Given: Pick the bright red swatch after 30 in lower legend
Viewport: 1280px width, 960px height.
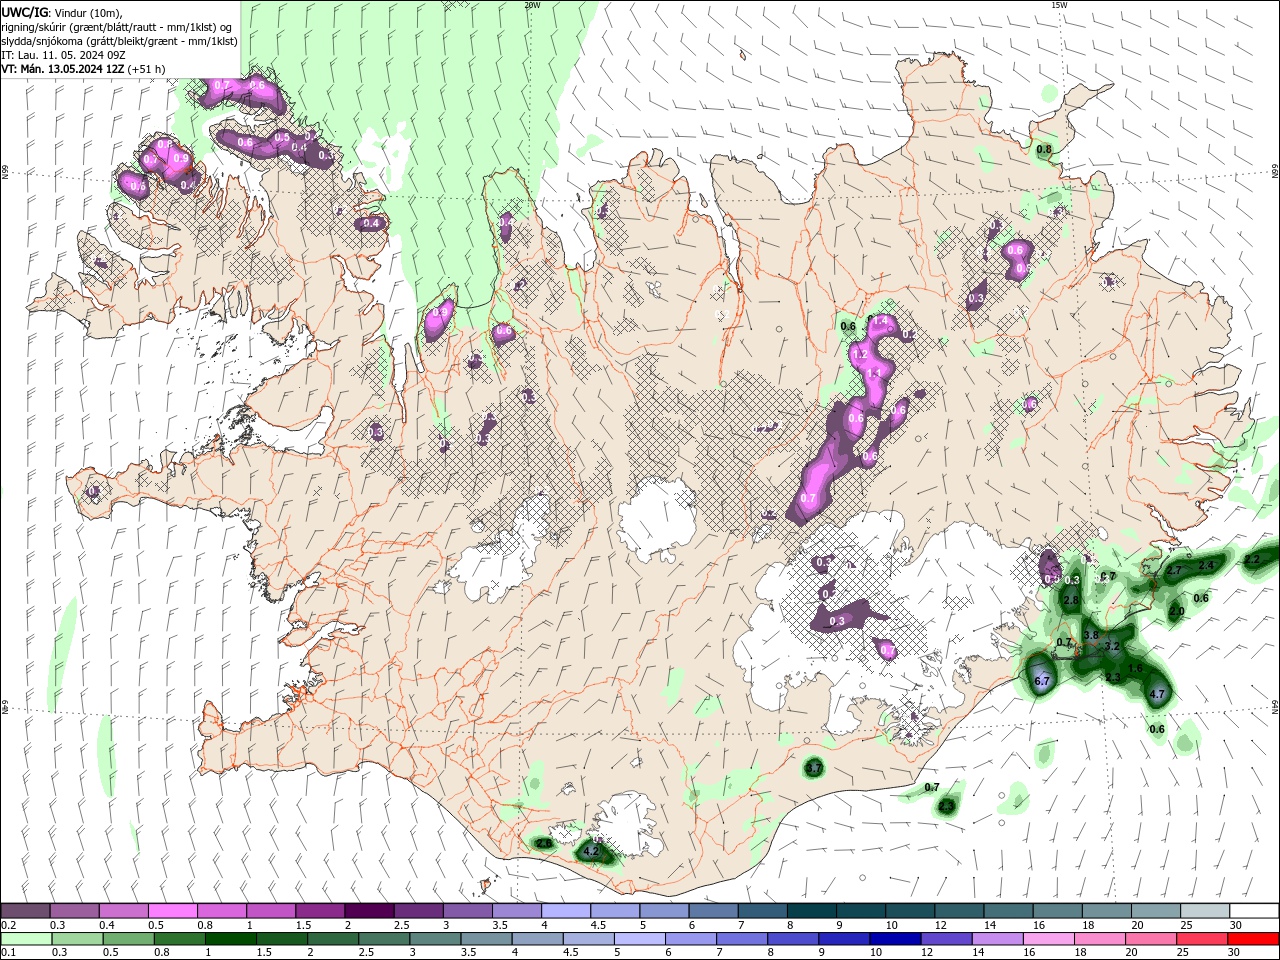Looking at the screenshot, I should pos(1253,939).
